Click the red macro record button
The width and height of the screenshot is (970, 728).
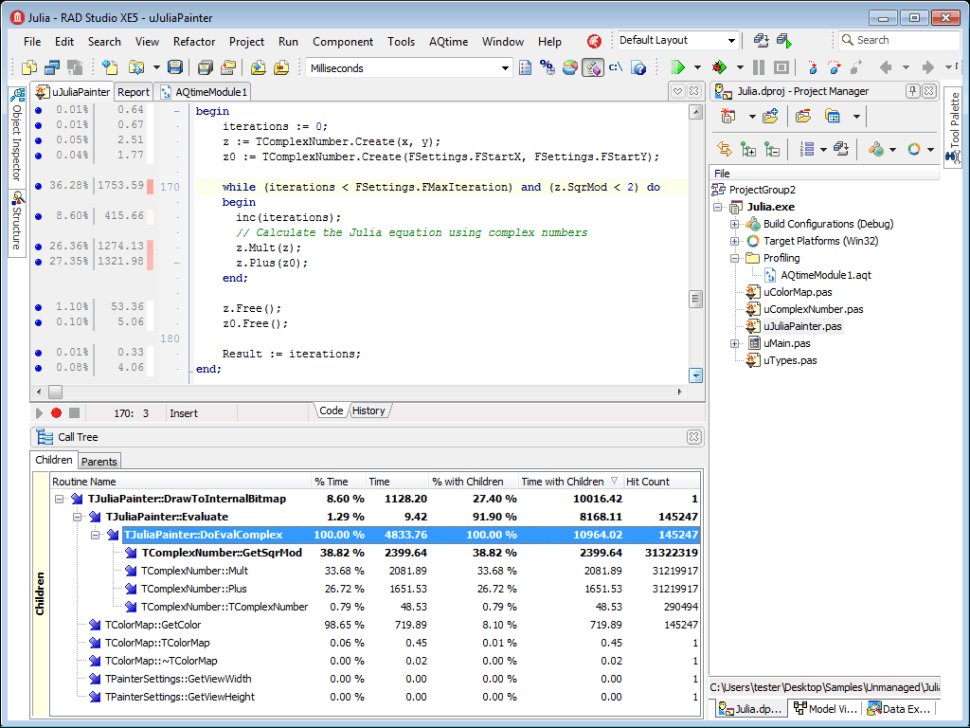click(x=56, y=412)
